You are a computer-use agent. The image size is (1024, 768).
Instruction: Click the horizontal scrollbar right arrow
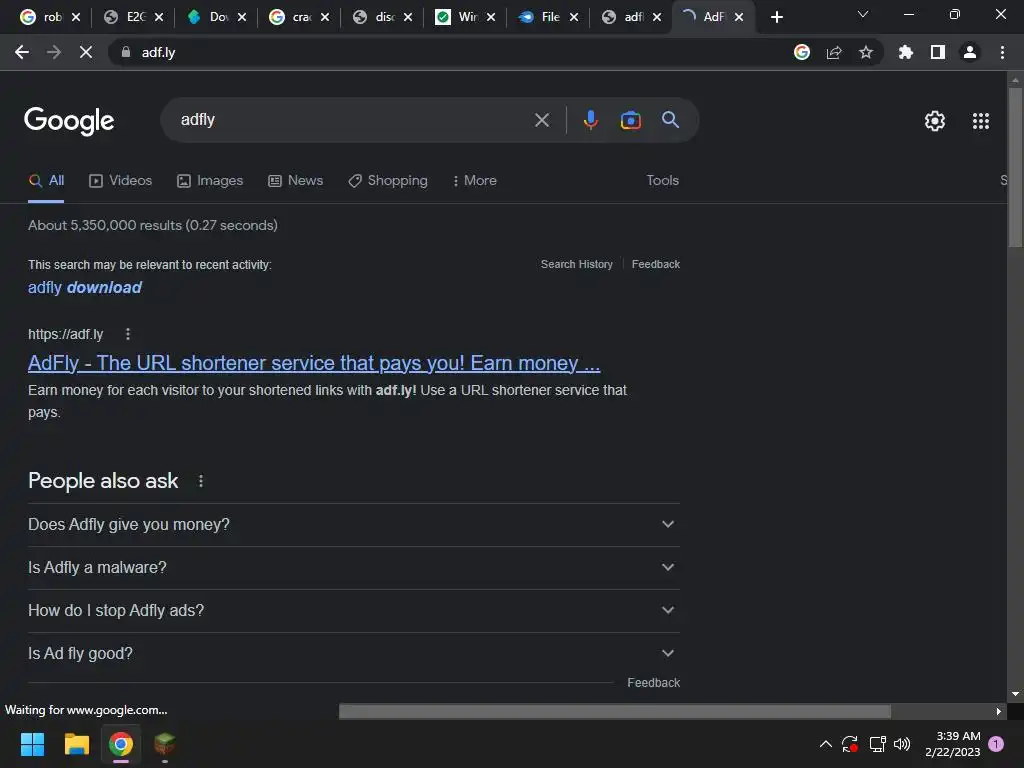click(x=999, y=711)
